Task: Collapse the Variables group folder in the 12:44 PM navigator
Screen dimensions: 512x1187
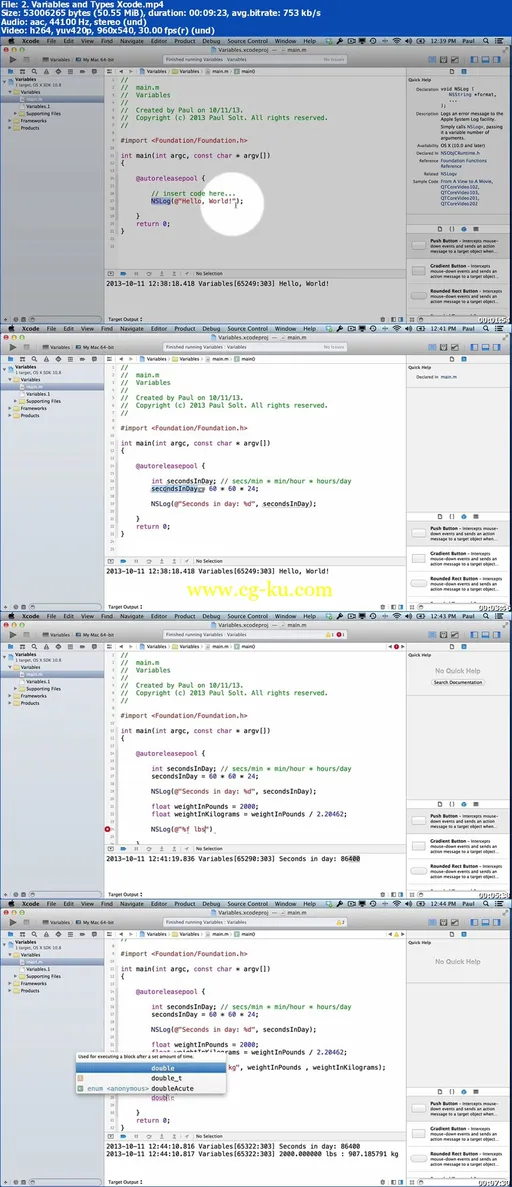Action: pyautogui.click(x=11, y=955)
